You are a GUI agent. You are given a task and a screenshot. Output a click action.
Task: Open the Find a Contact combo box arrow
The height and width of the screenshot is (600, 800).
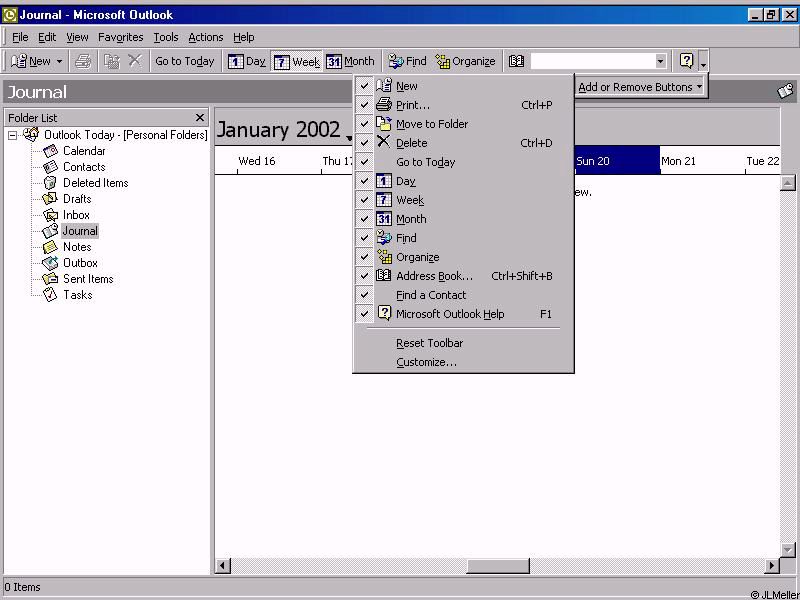(x=660, y=61)
